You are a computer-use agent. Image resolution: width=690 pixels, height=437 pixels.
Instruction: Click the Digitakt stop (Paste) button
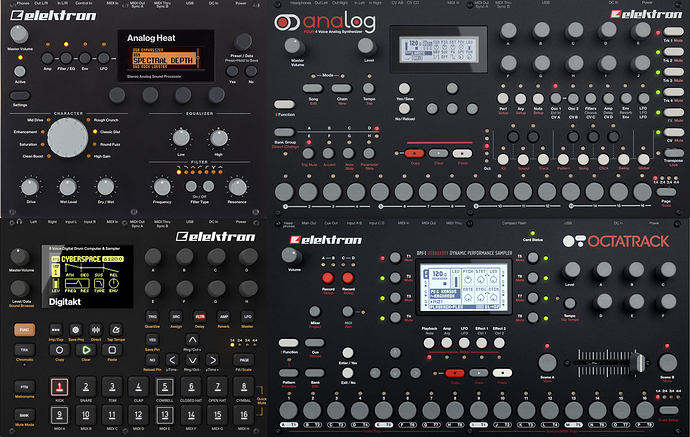pos(112,350)
